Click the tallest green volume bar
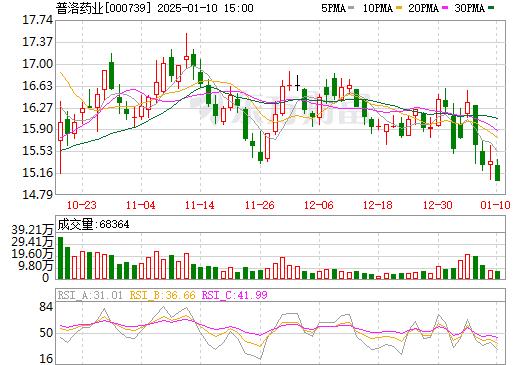Screen dimensions: 520x365 pyautogui.click(x=60, y=258)
